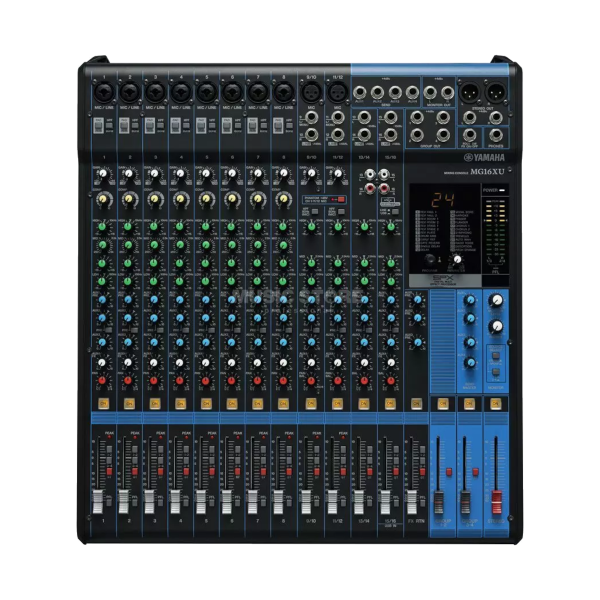Click the red STEREO master fader
This screenshot has width=600, height=600.
tap(496, 502)
